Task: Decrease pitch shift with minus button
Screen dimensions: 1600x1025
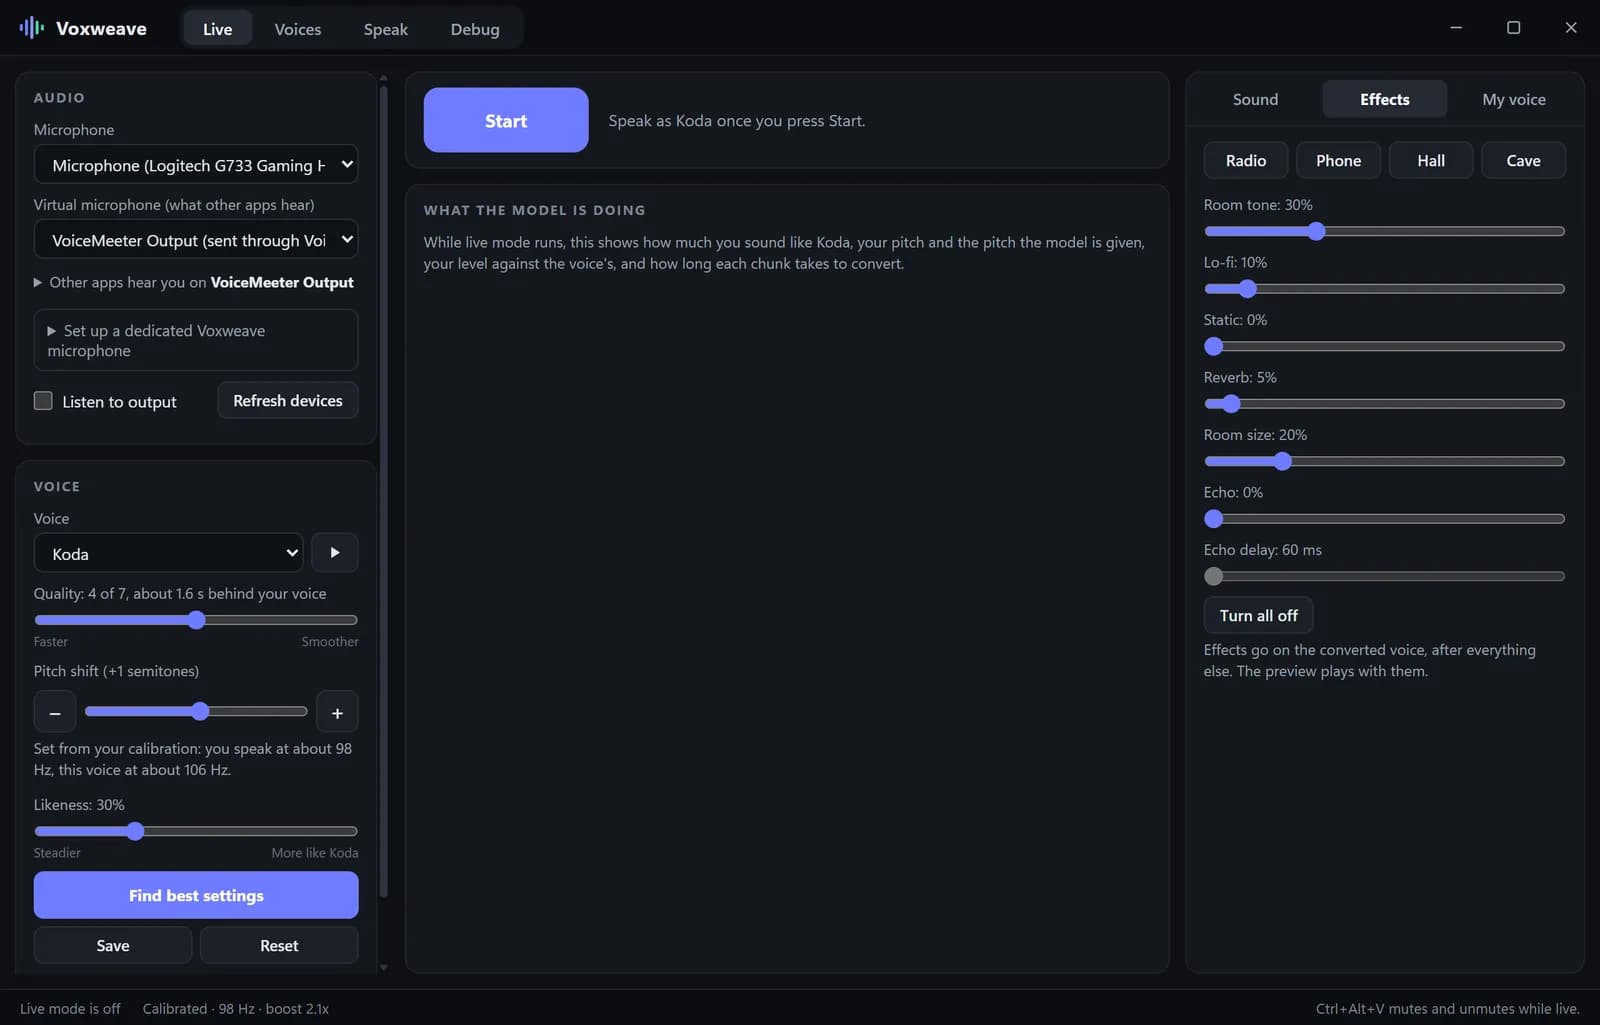Action: coord(55,712)
